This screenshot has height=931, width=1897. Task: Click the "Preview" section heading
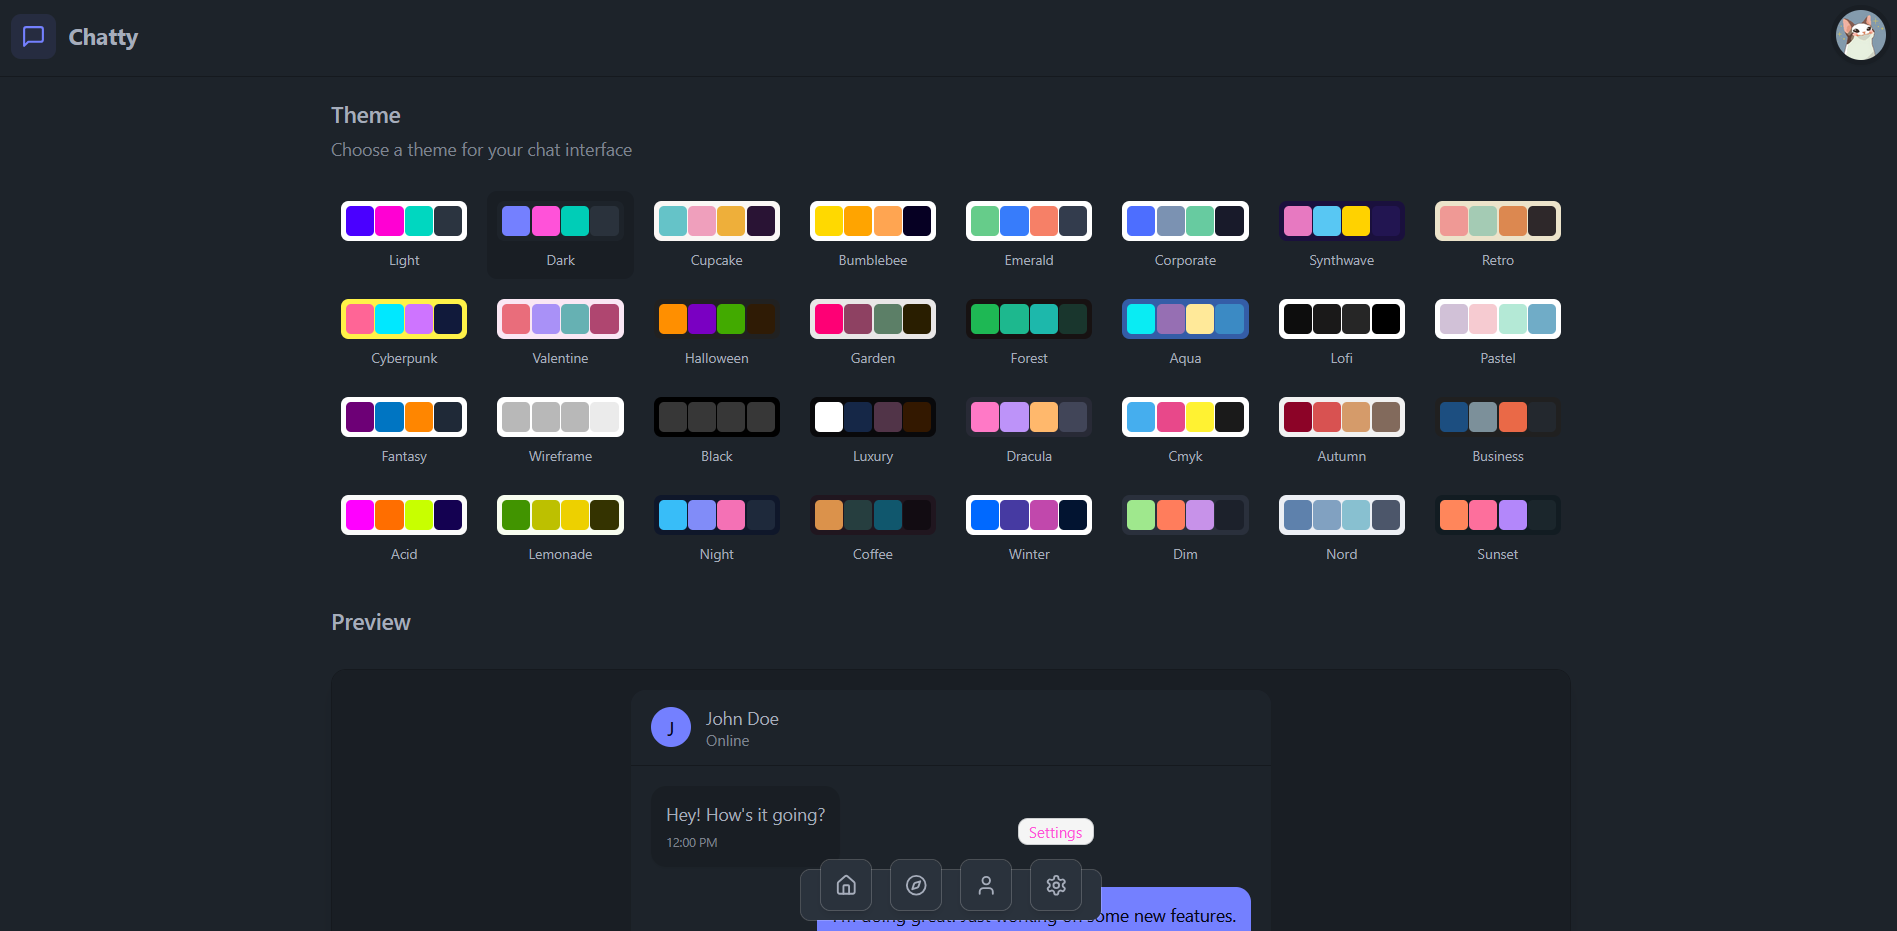[x=371, y=622]
